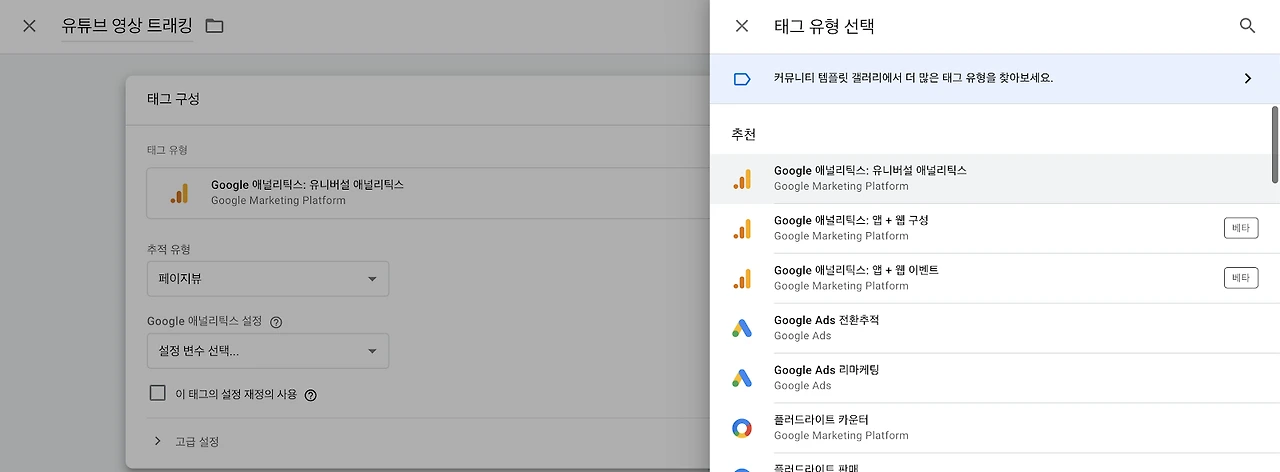Click '베타' badge on 앱 + 웹 구성 row
The image size is (1280, 472).
(x=1241, y=228)
